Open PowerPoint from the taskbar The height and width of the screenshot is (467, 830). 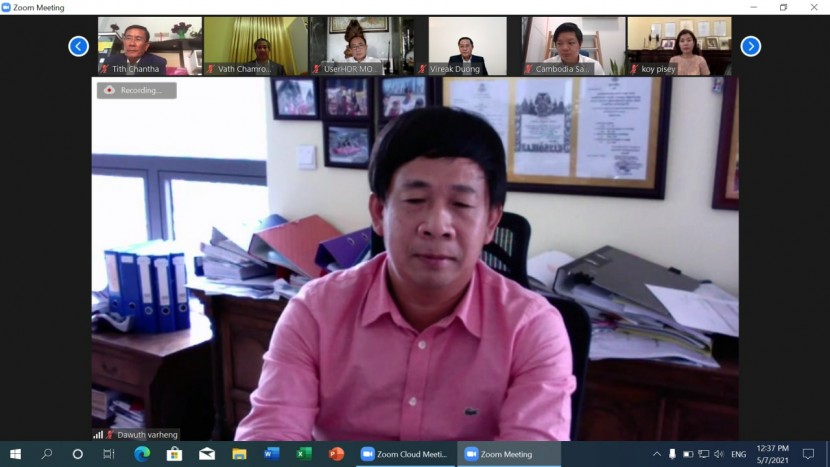[x=336, y=454]
